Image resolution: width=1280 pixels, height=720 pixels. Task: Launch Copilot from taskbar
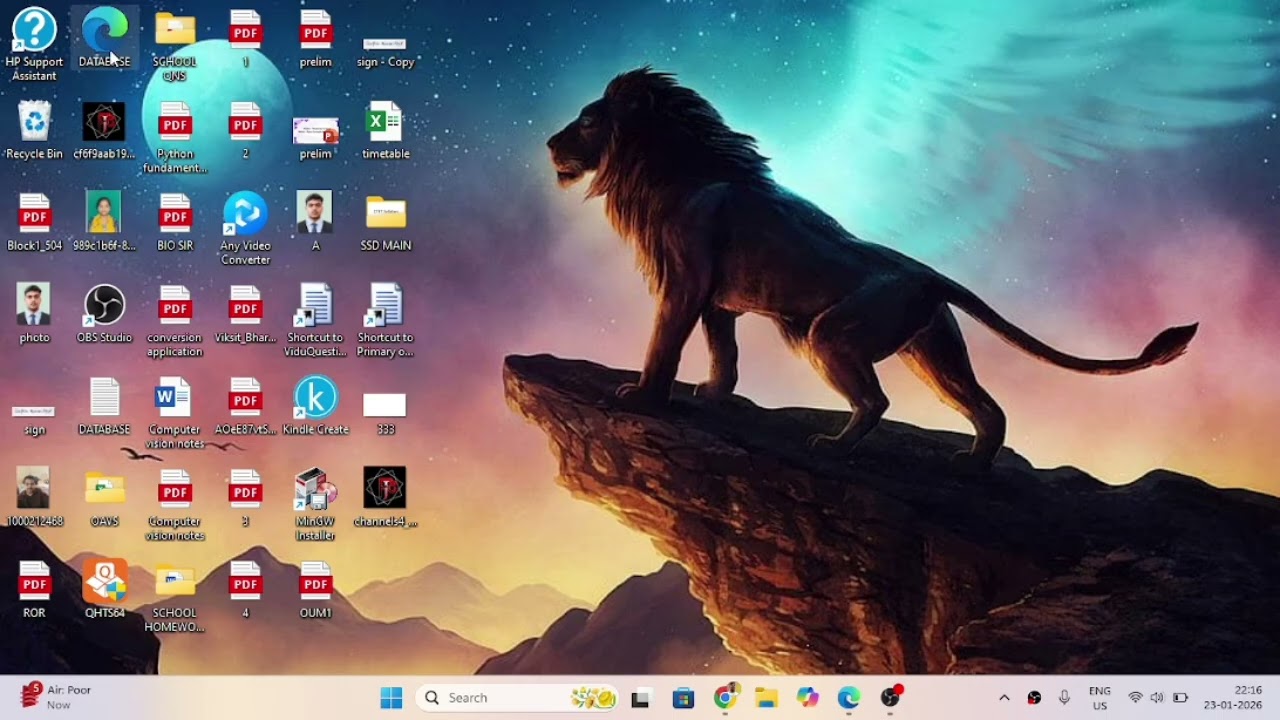(807, 698)
